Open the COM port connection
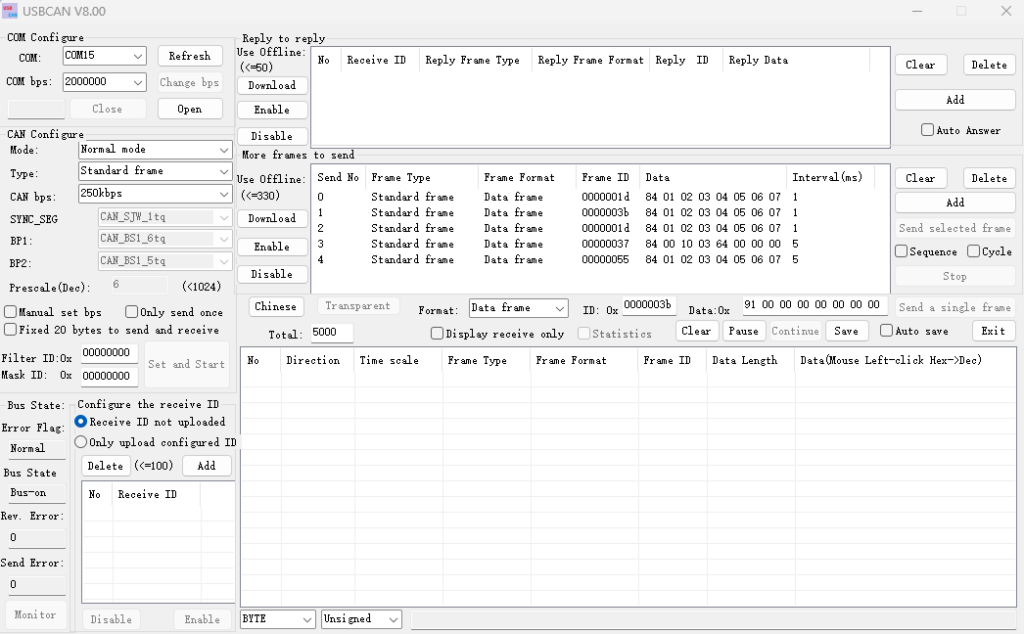The width and height of the screenshot is (1024, 634). 189,109
